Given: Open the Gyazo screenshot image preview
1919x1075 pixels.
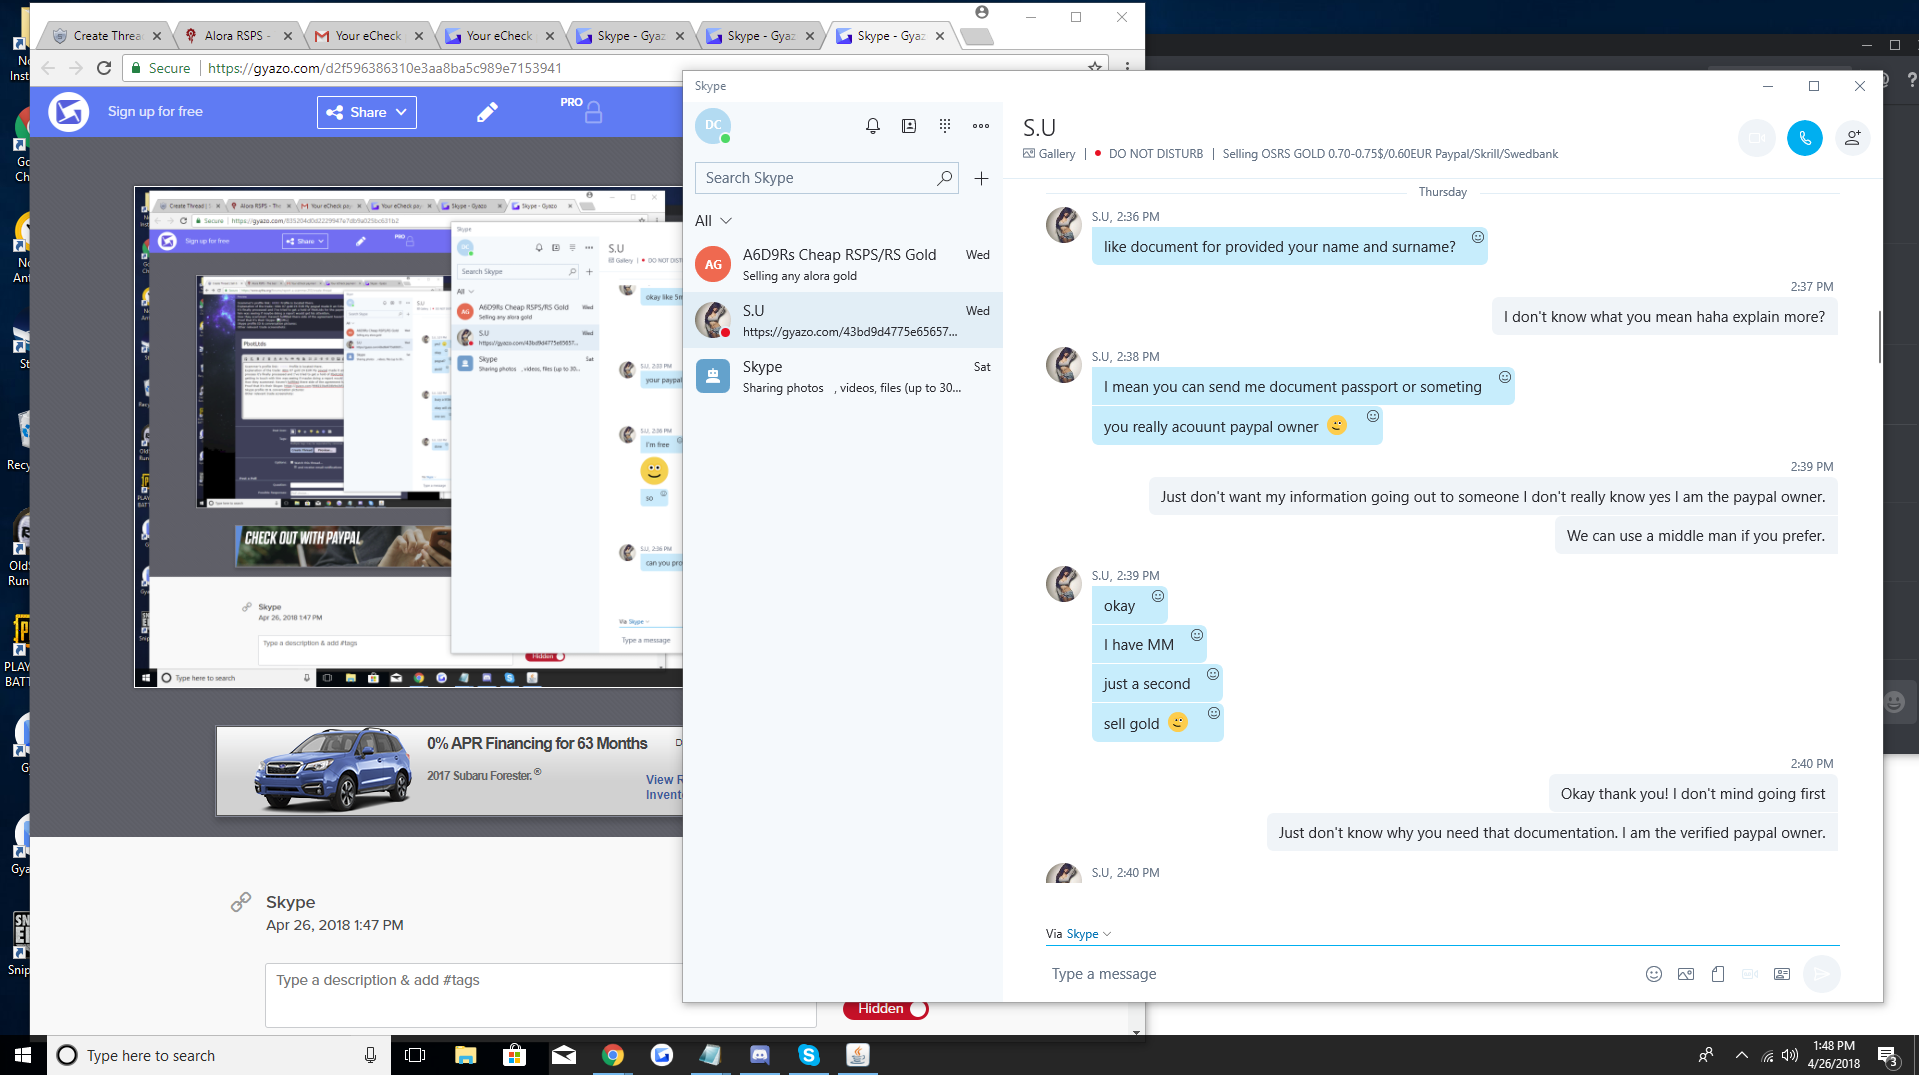Looking at the screenshot, I should (x=409, y=437).
